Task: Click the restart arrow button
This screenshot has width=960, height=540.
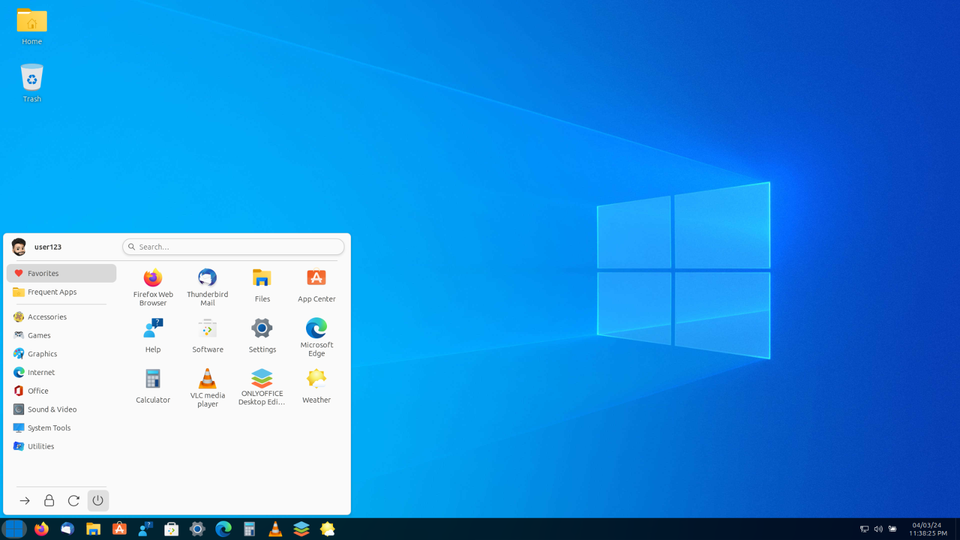Action: click(x=73, y=500)
